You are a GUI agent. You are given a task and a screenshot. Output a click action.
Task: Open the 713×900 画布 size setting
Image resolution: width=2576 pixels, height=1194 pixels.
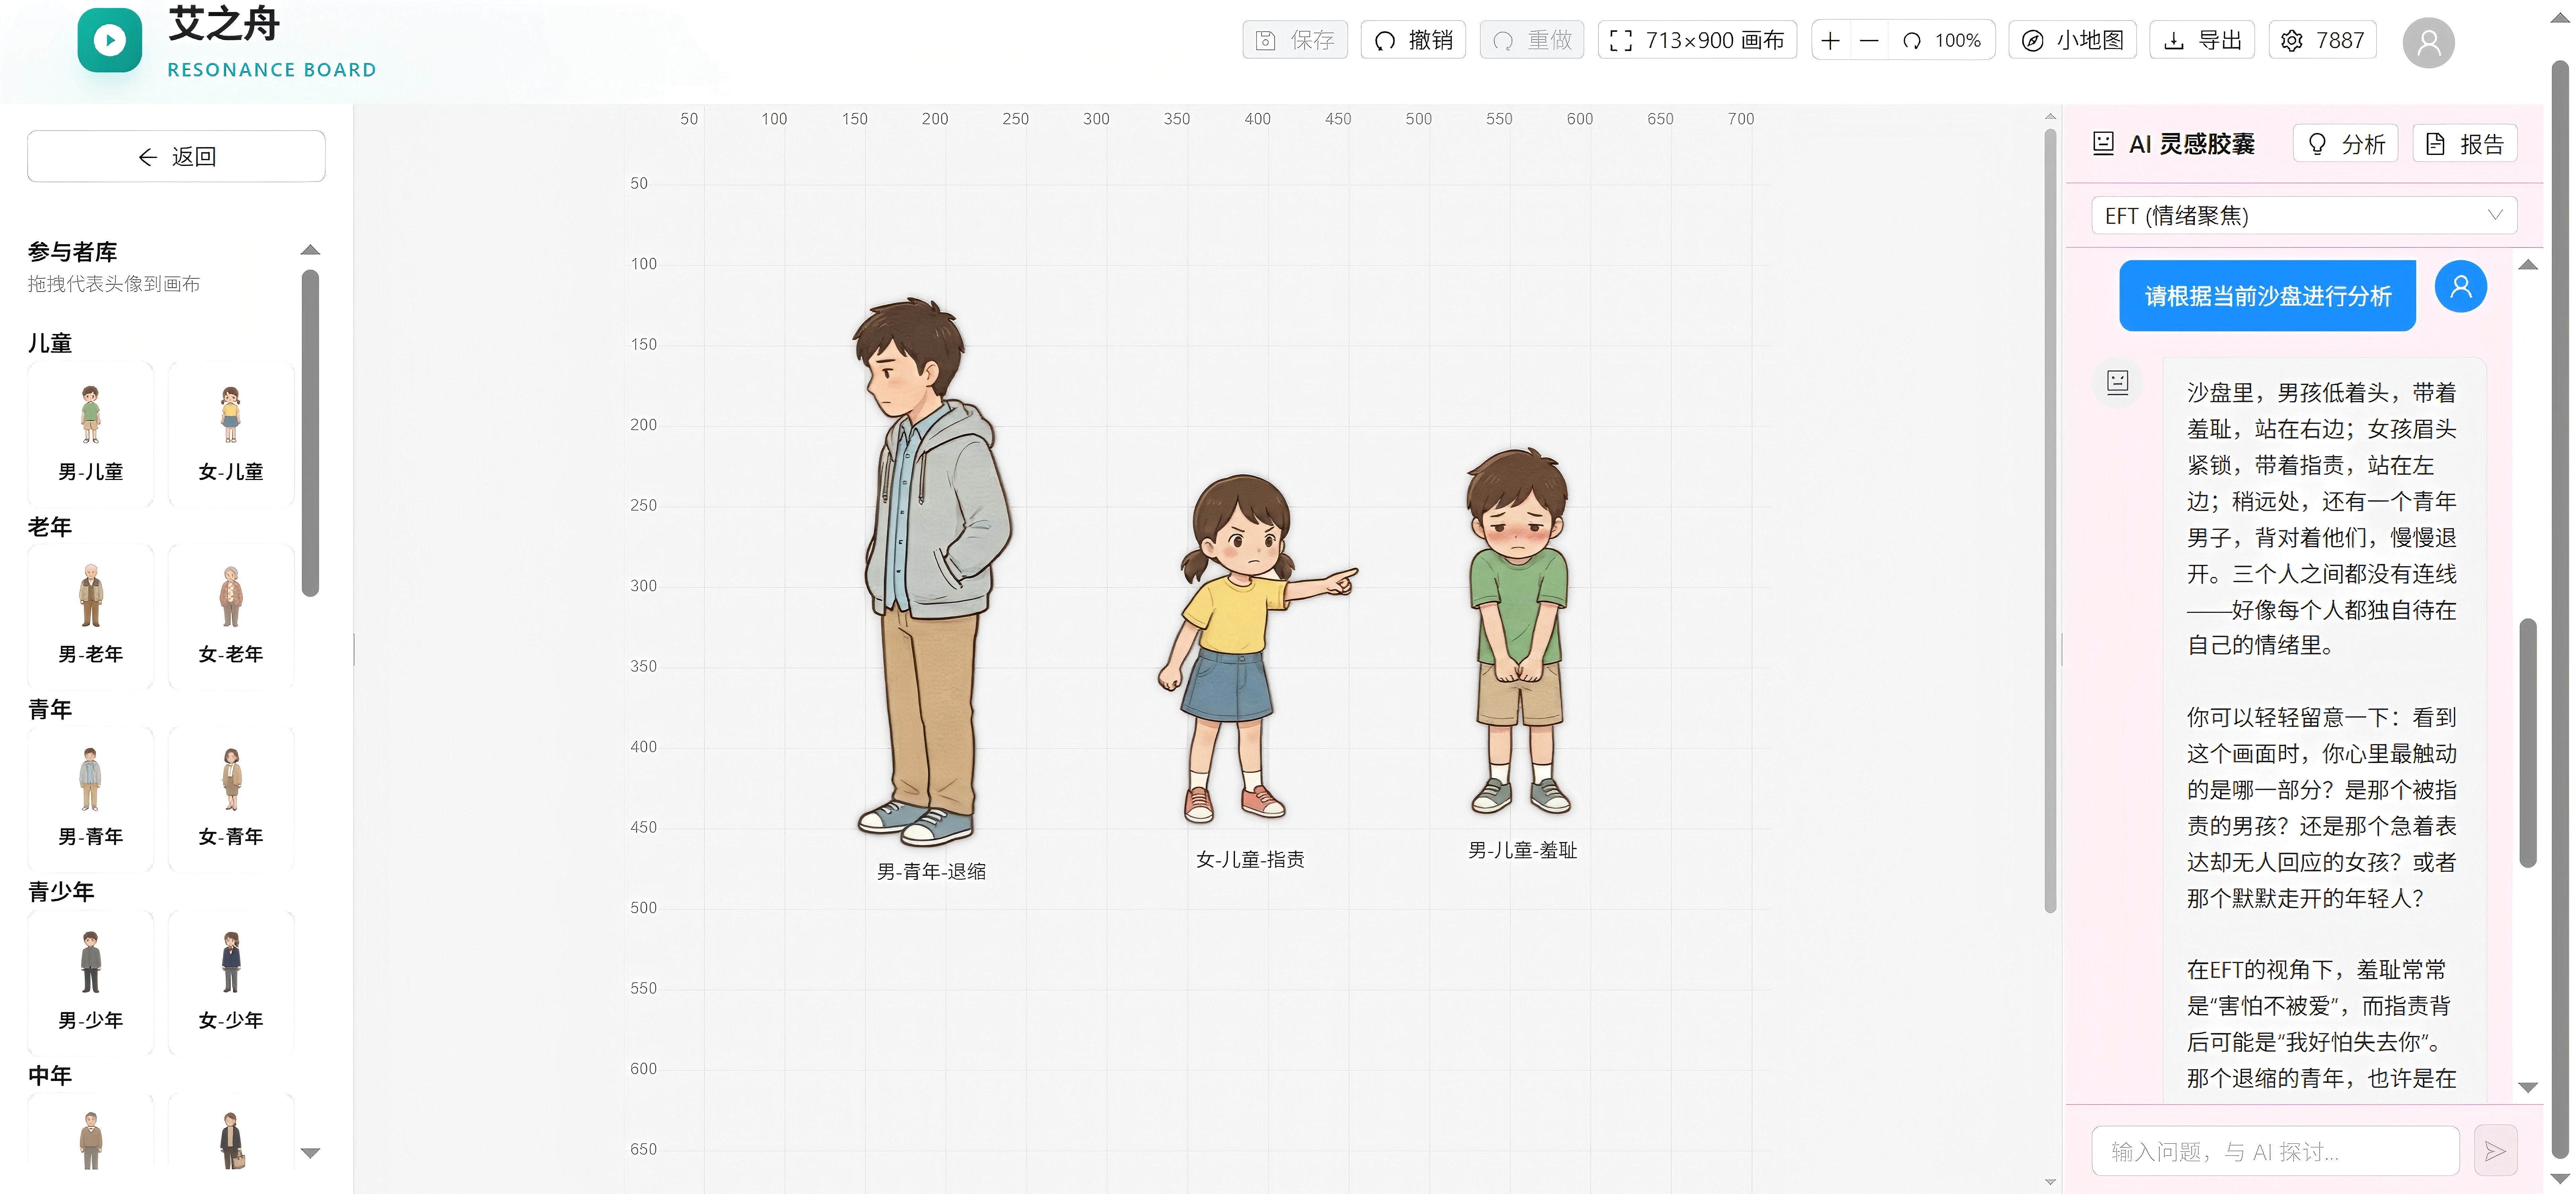coord(1697,41)
